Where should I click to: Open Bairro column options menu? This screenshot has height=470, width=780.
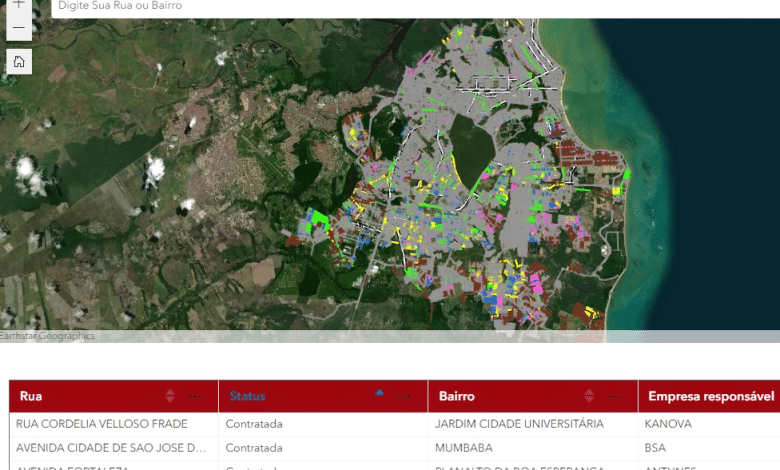pyautogui.click(x=614, y=396)
